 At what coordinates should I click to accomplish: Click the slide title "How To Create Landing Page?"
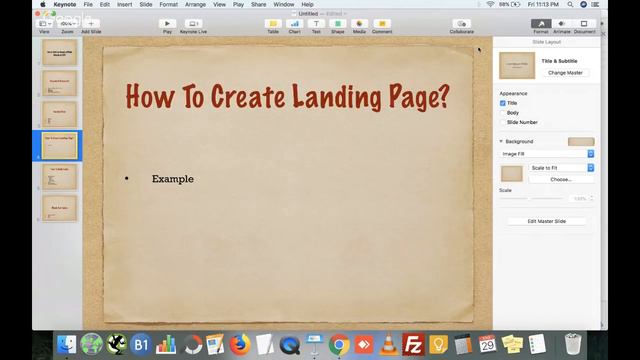[x=287, y=97]
